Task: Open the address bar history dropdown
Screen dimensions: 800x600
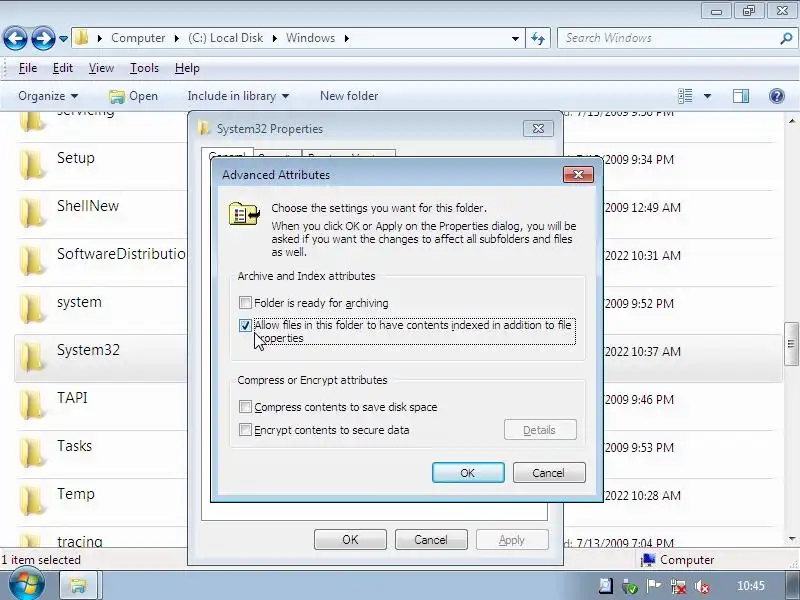Action: [x=515, y=38]
